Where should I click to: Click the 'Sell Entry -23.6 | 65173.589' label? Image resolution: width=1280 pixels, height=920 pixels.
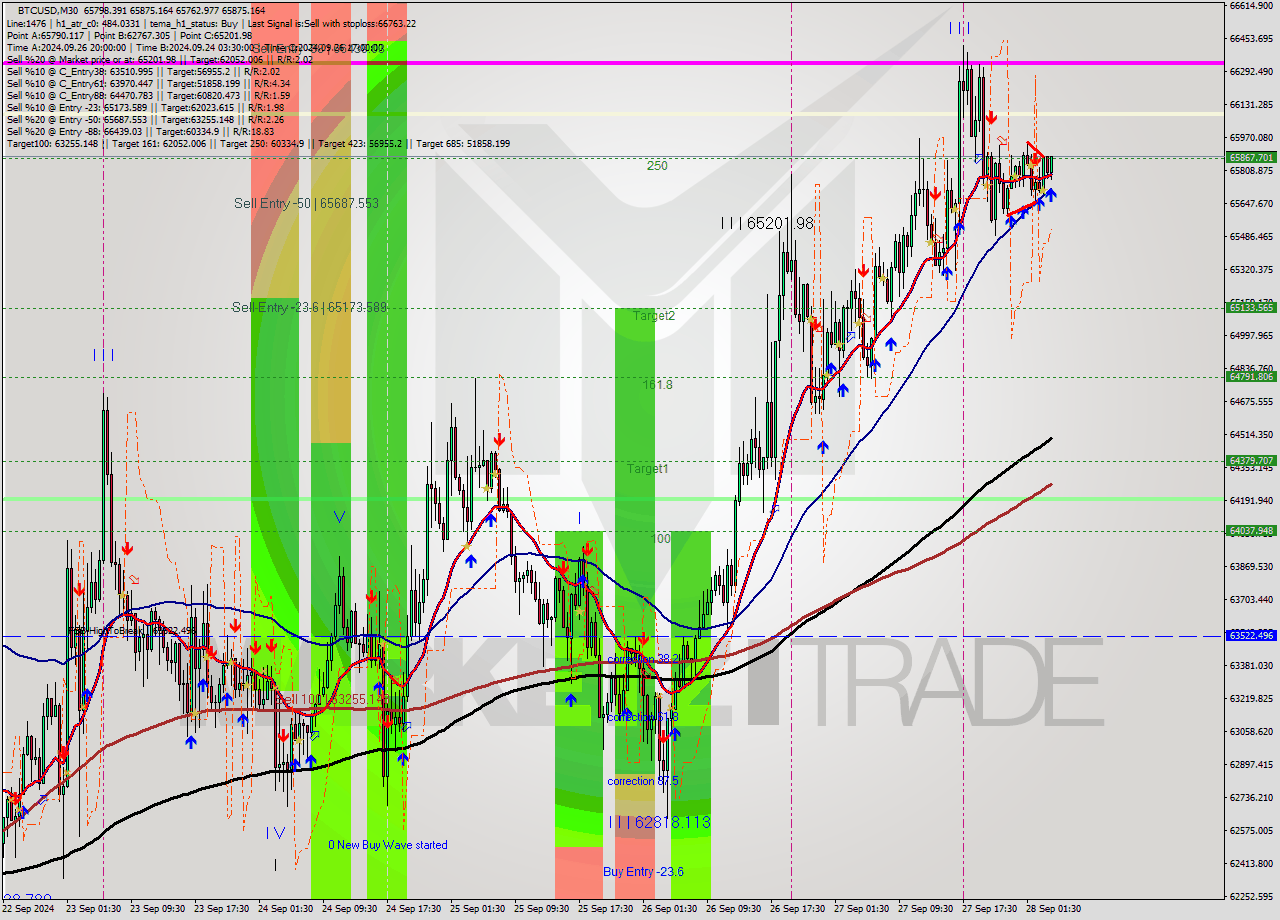pos(309,307)
